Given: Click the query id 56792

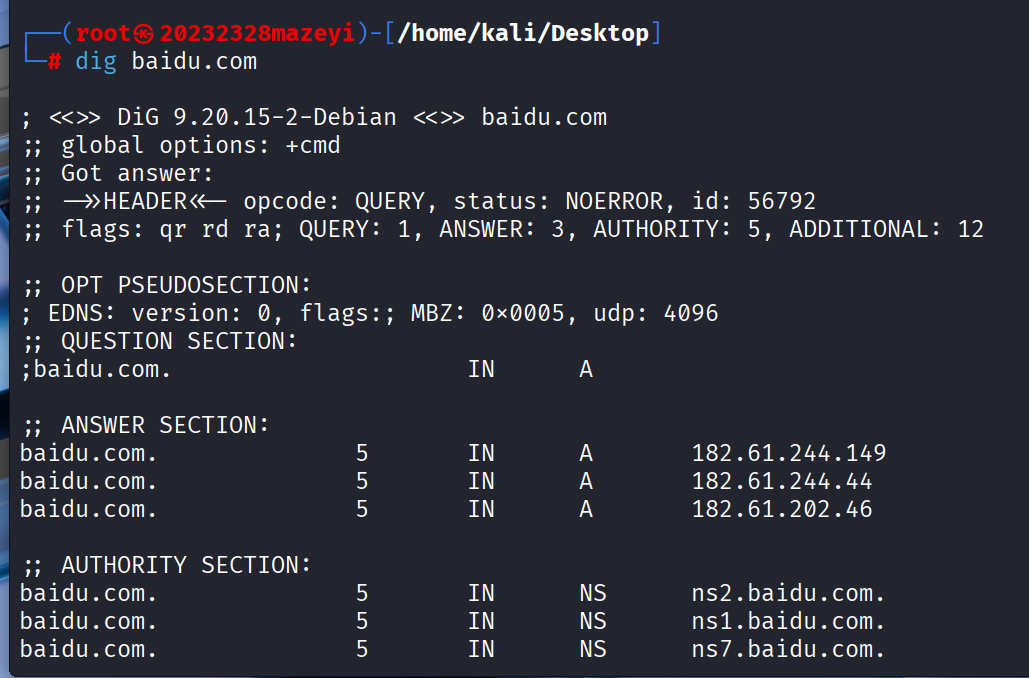Looking at the screenshot, I should pos(782,201).
